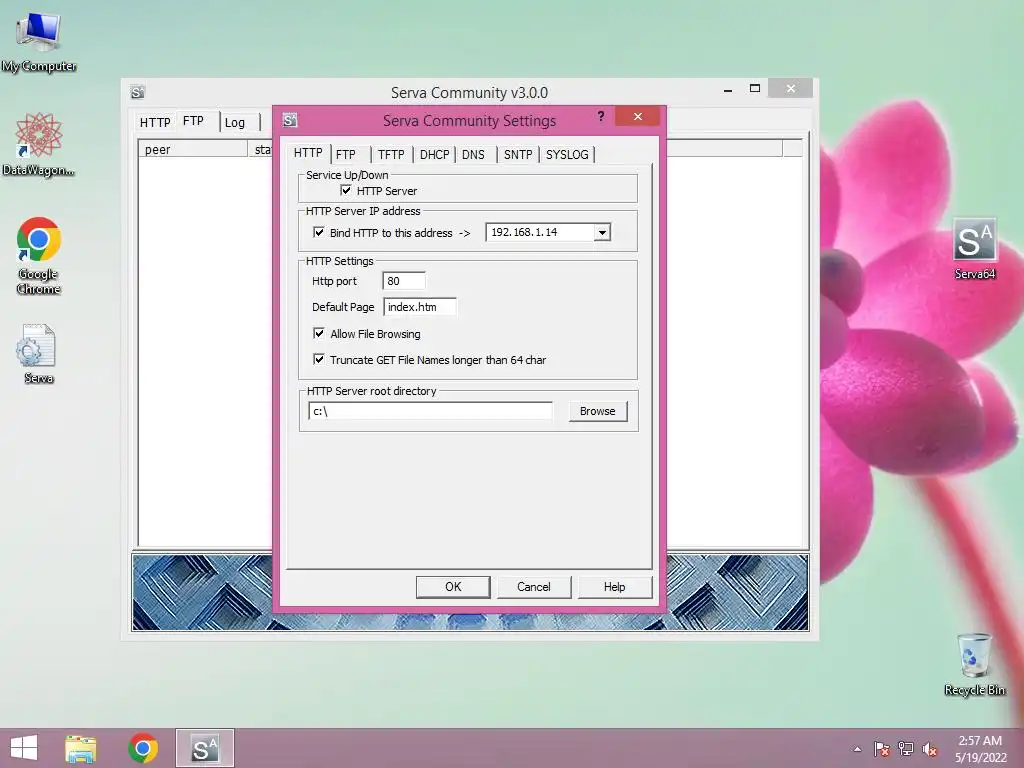
Task: Select the HTTP tab in main Serva window
Action: pyautogui.click(x=155, y=122)
